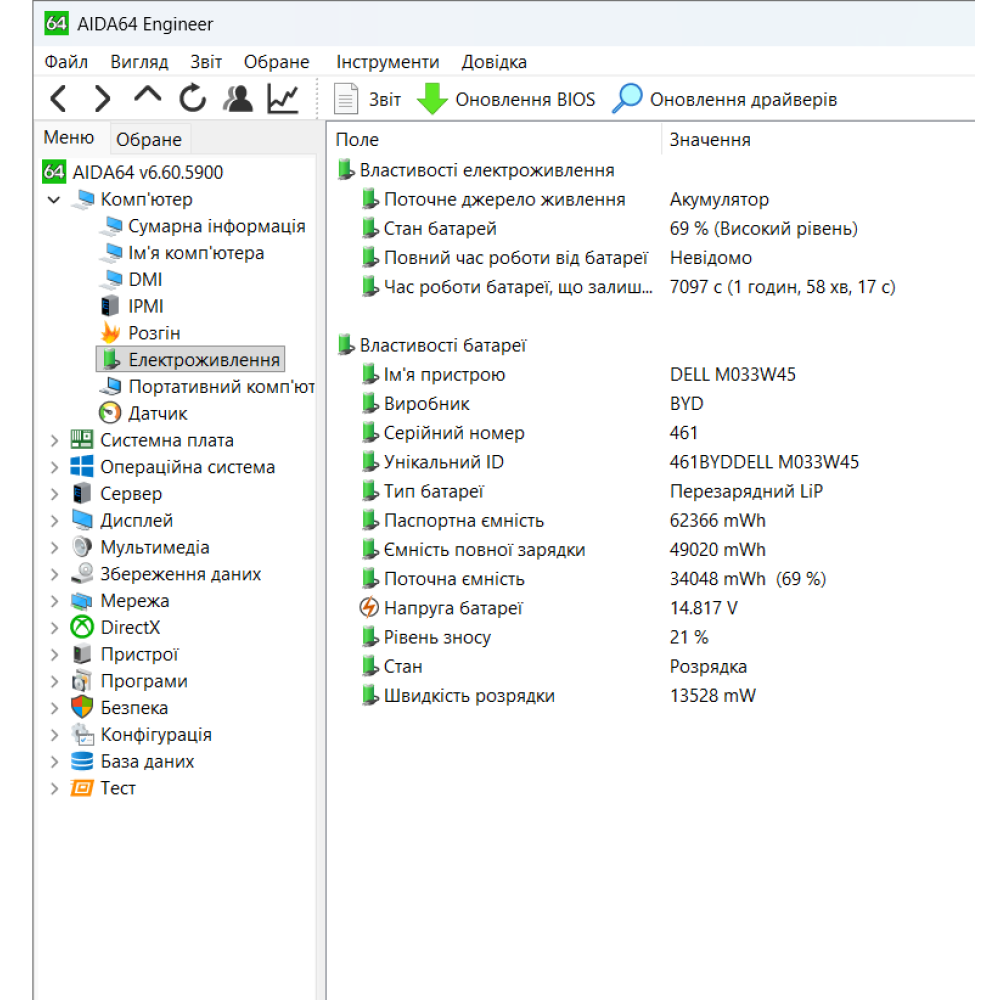Click the green Оновлення BIOS arrow icon

coord(432,98)
